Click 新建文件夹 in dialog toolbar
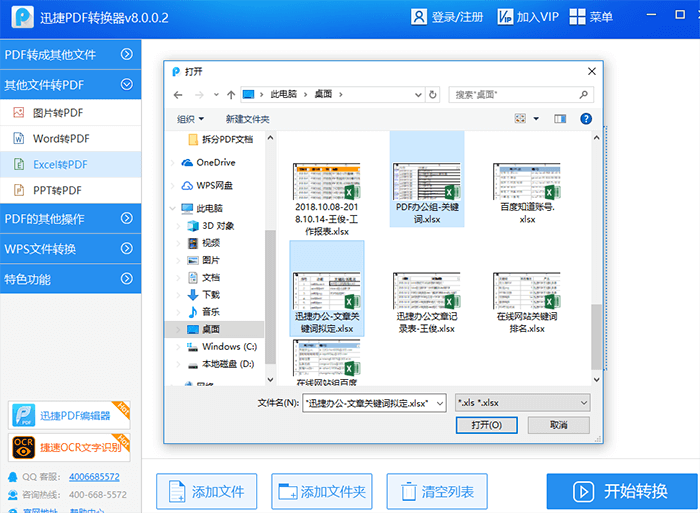The height and width of the screenshot is (513, 700). tap(247, 119)
